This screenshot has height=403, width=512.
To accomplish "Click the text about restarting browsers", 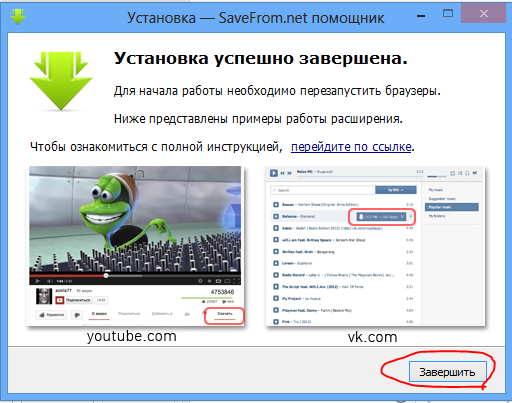I will (277, 91).
